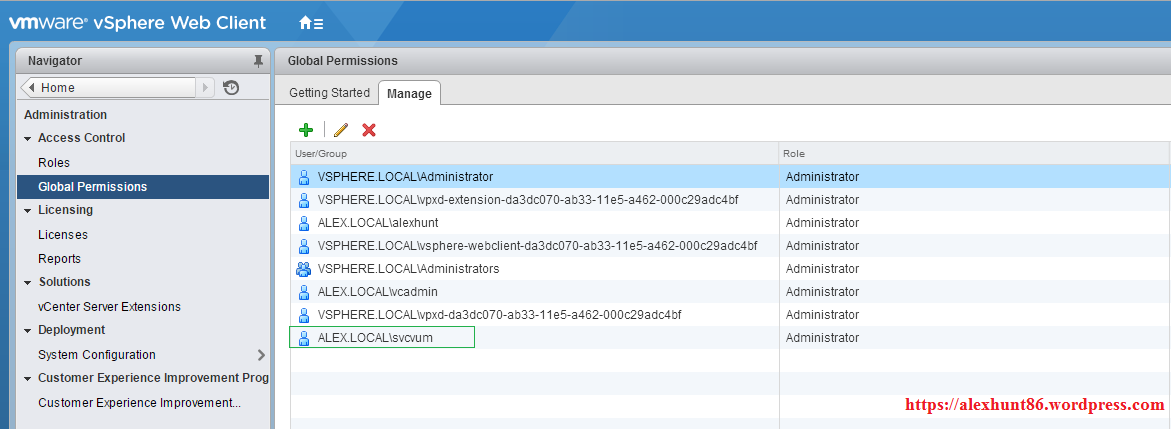Switch to the Getting Started tab
The height and width of the screenshot is (429, 1171).
(x=329, y=93)
